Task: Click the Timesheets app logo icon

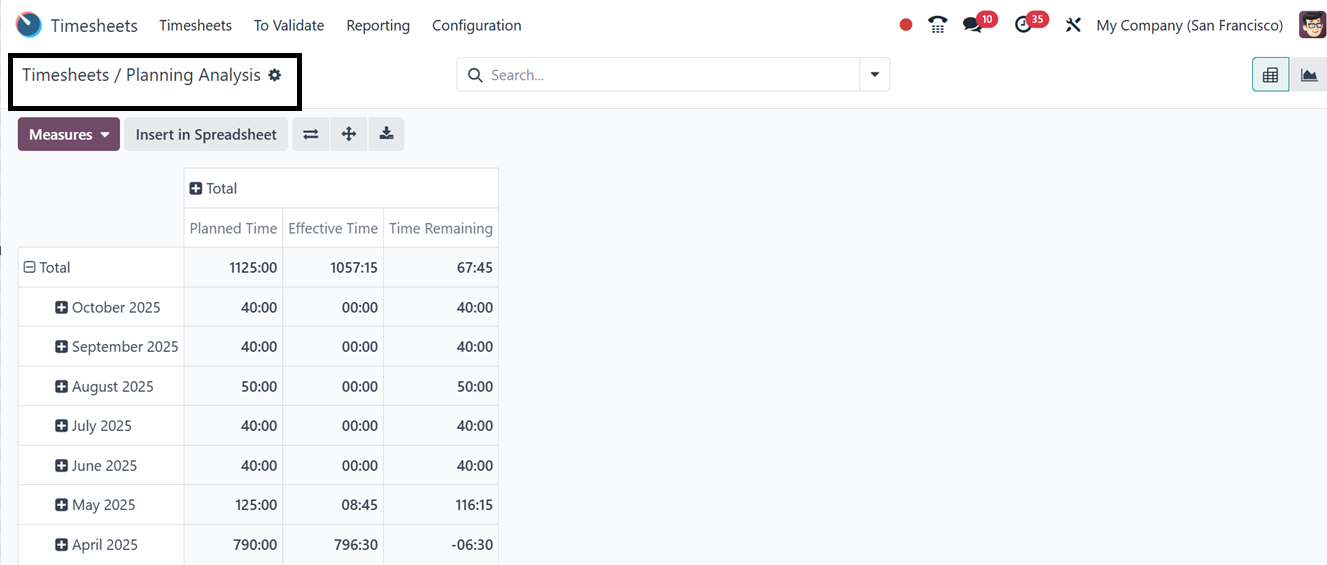Action: 29,25
